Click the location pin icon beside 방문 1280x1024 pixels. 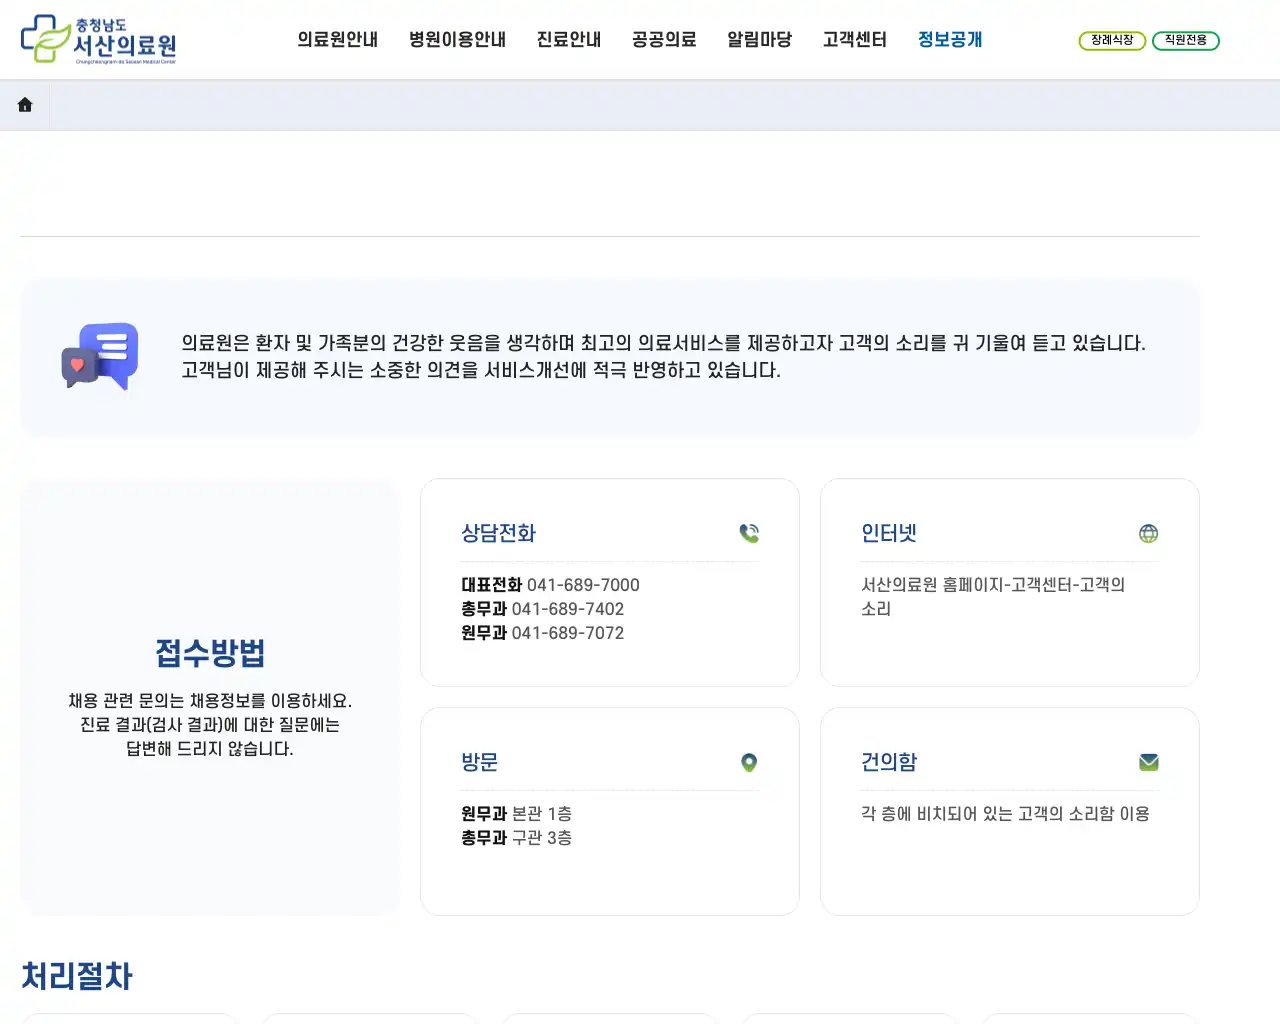click(x=749, y=762)
